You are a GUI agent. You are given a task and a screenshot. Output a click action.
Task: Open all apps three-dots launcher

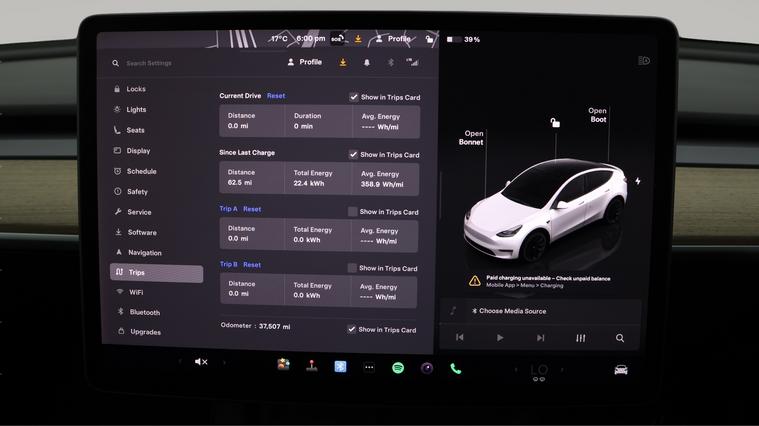pos(369,367)
